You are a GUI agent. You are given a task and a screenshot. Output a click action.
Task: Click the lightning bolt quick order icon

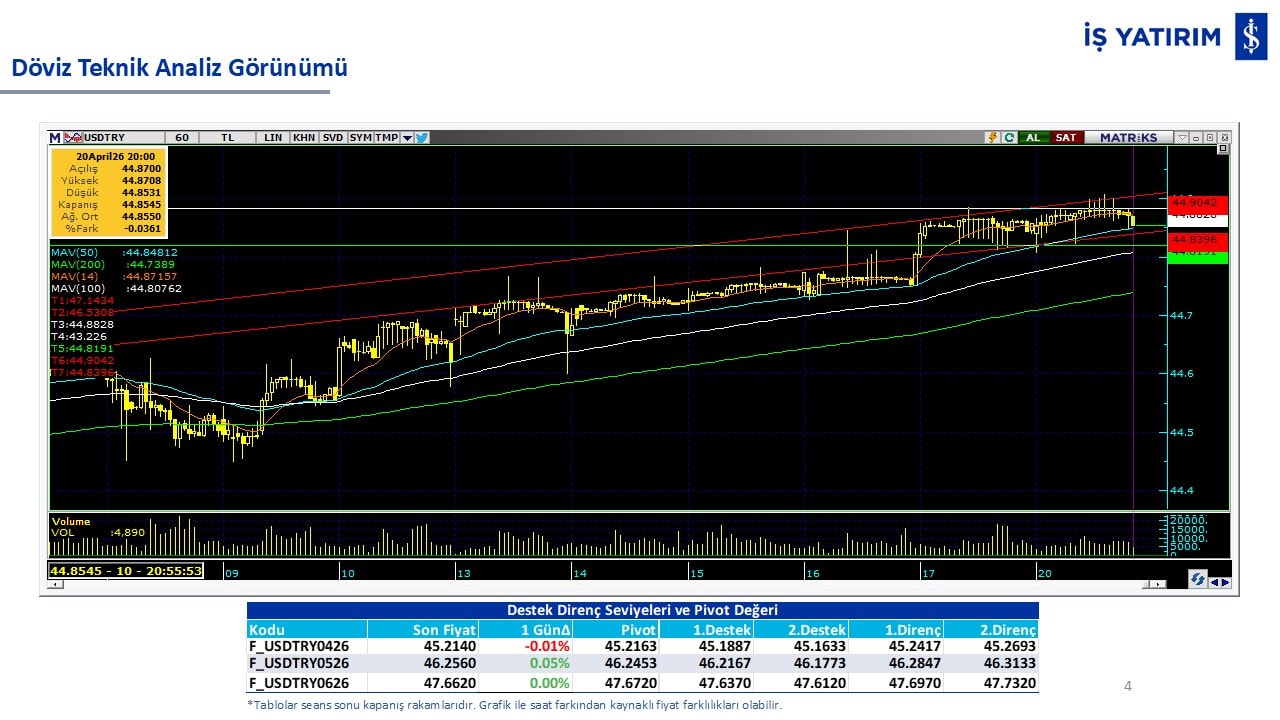coord(992,137)
